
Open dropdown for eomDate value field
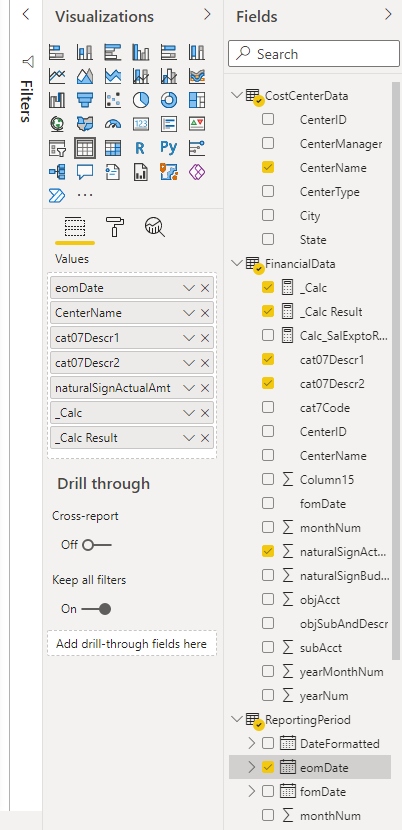189,288
